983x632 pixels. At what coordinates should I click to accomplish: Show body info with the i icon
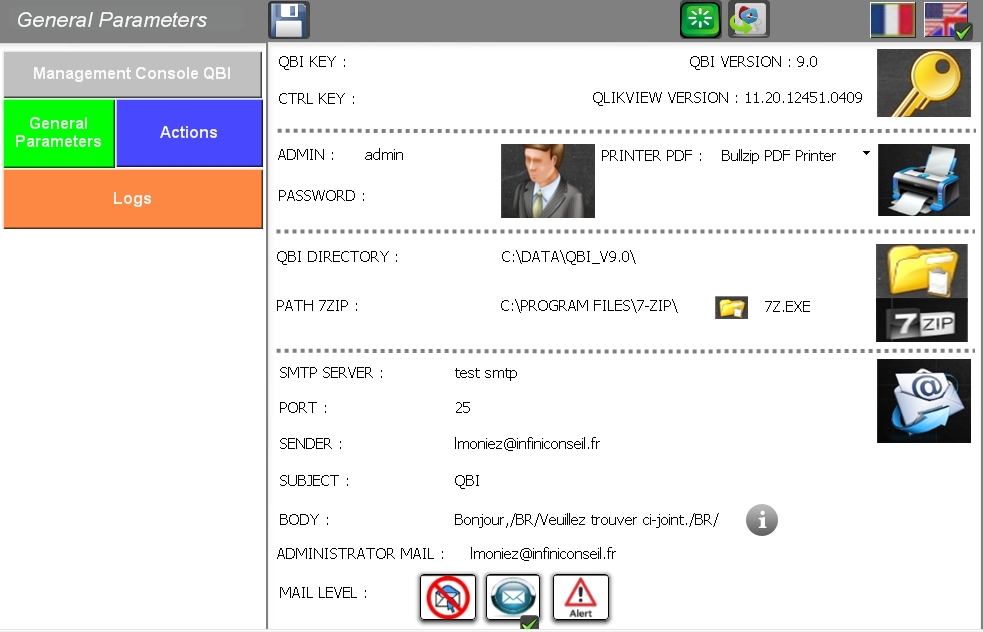pos(762,520)
